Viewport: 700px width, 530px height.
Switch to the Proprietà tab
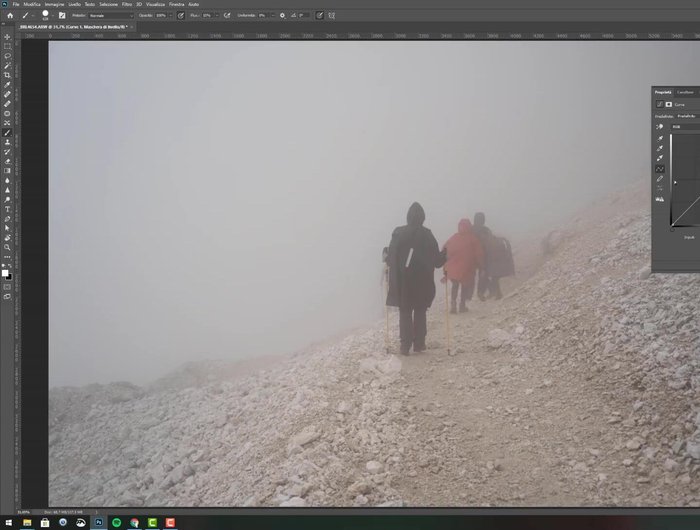pos(663,92)
